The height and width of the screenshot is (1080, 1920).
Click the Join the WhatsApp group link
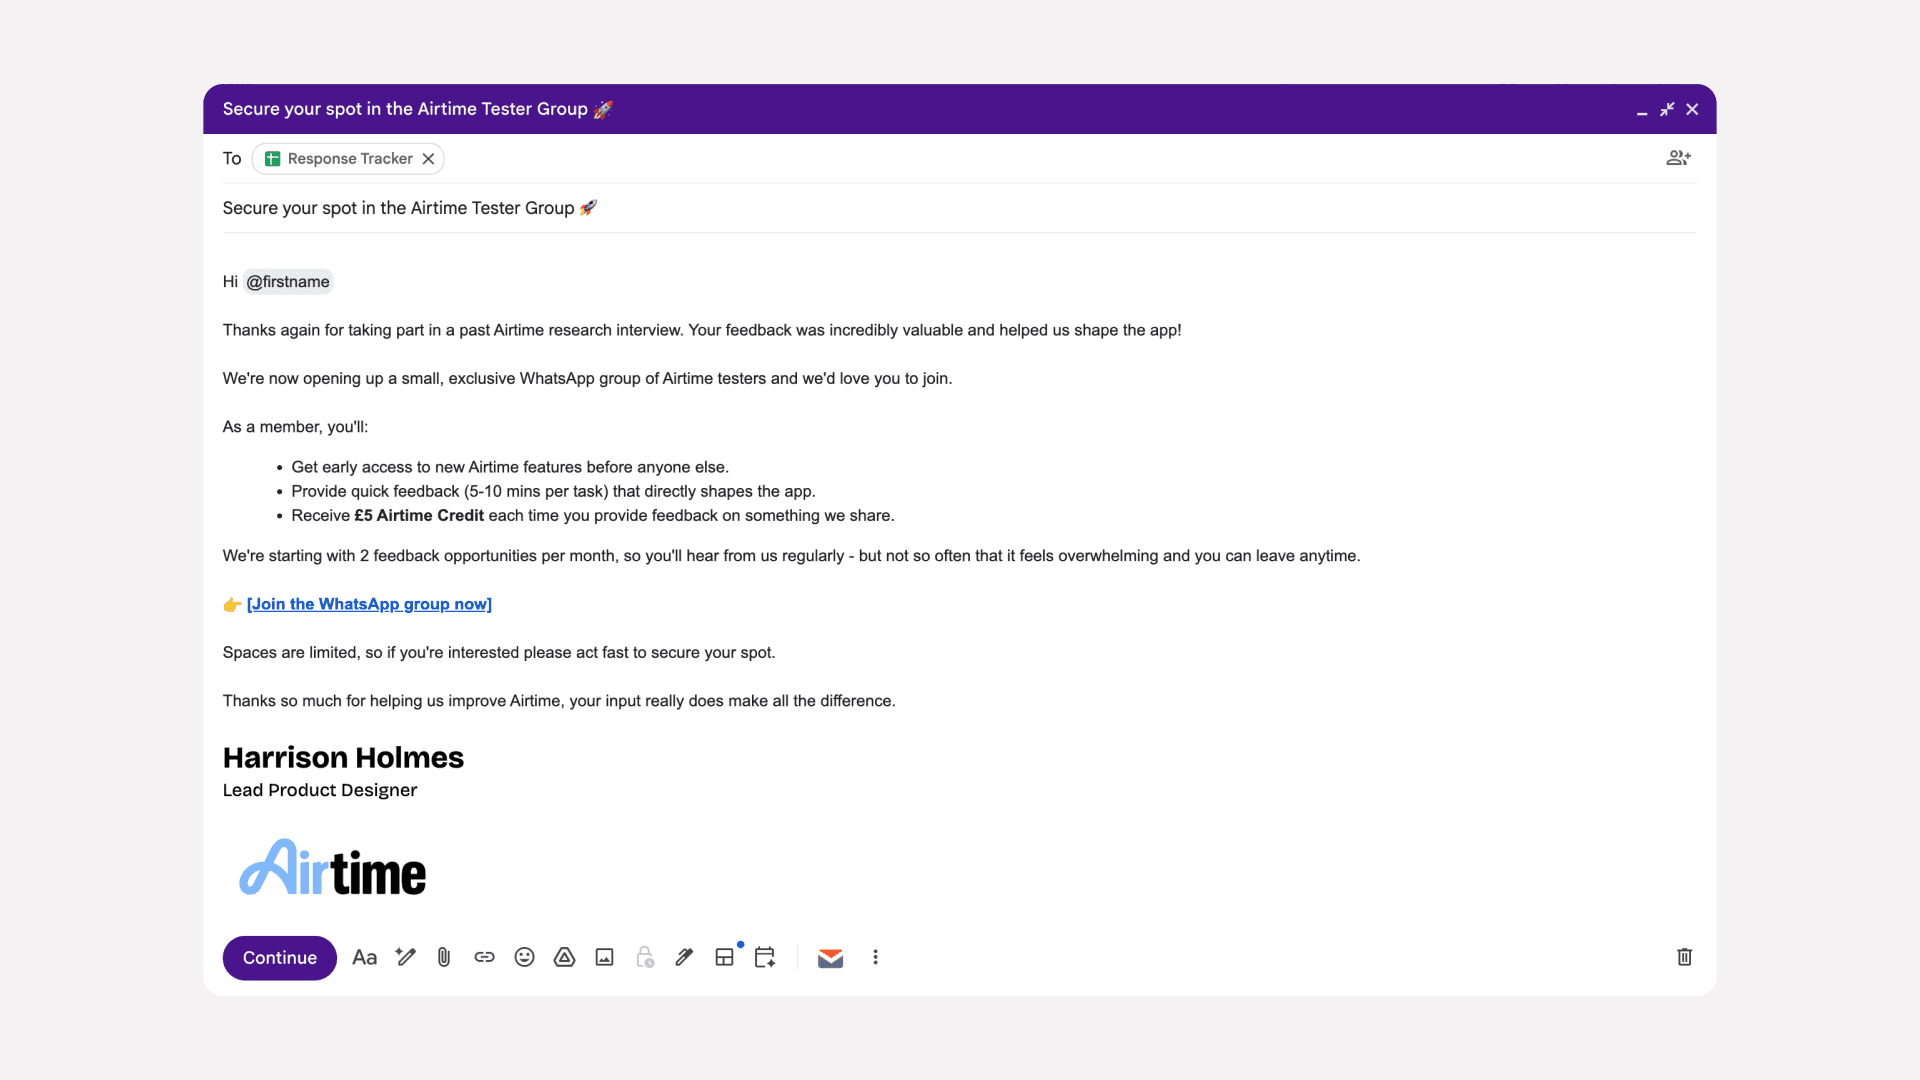370,604
